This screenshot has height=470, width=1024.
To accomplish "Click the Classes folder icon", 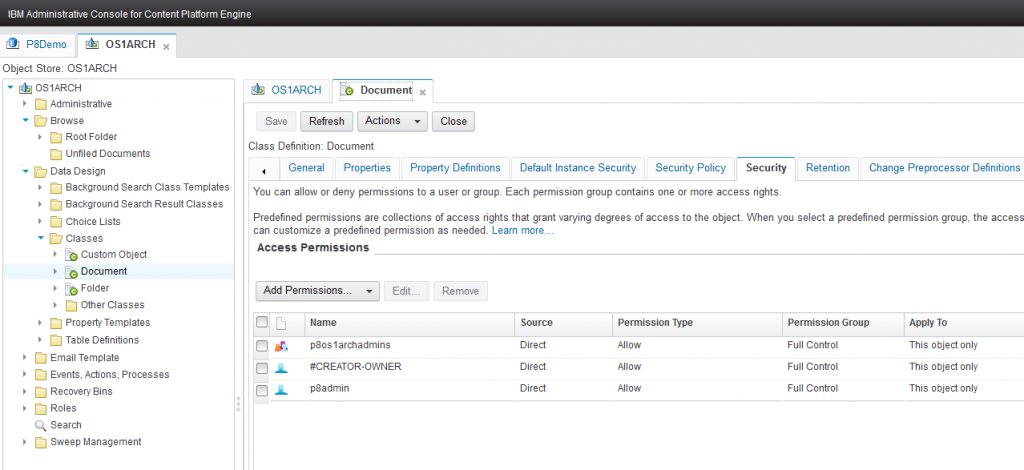I will pyautogui.click(x=56, y=239).
